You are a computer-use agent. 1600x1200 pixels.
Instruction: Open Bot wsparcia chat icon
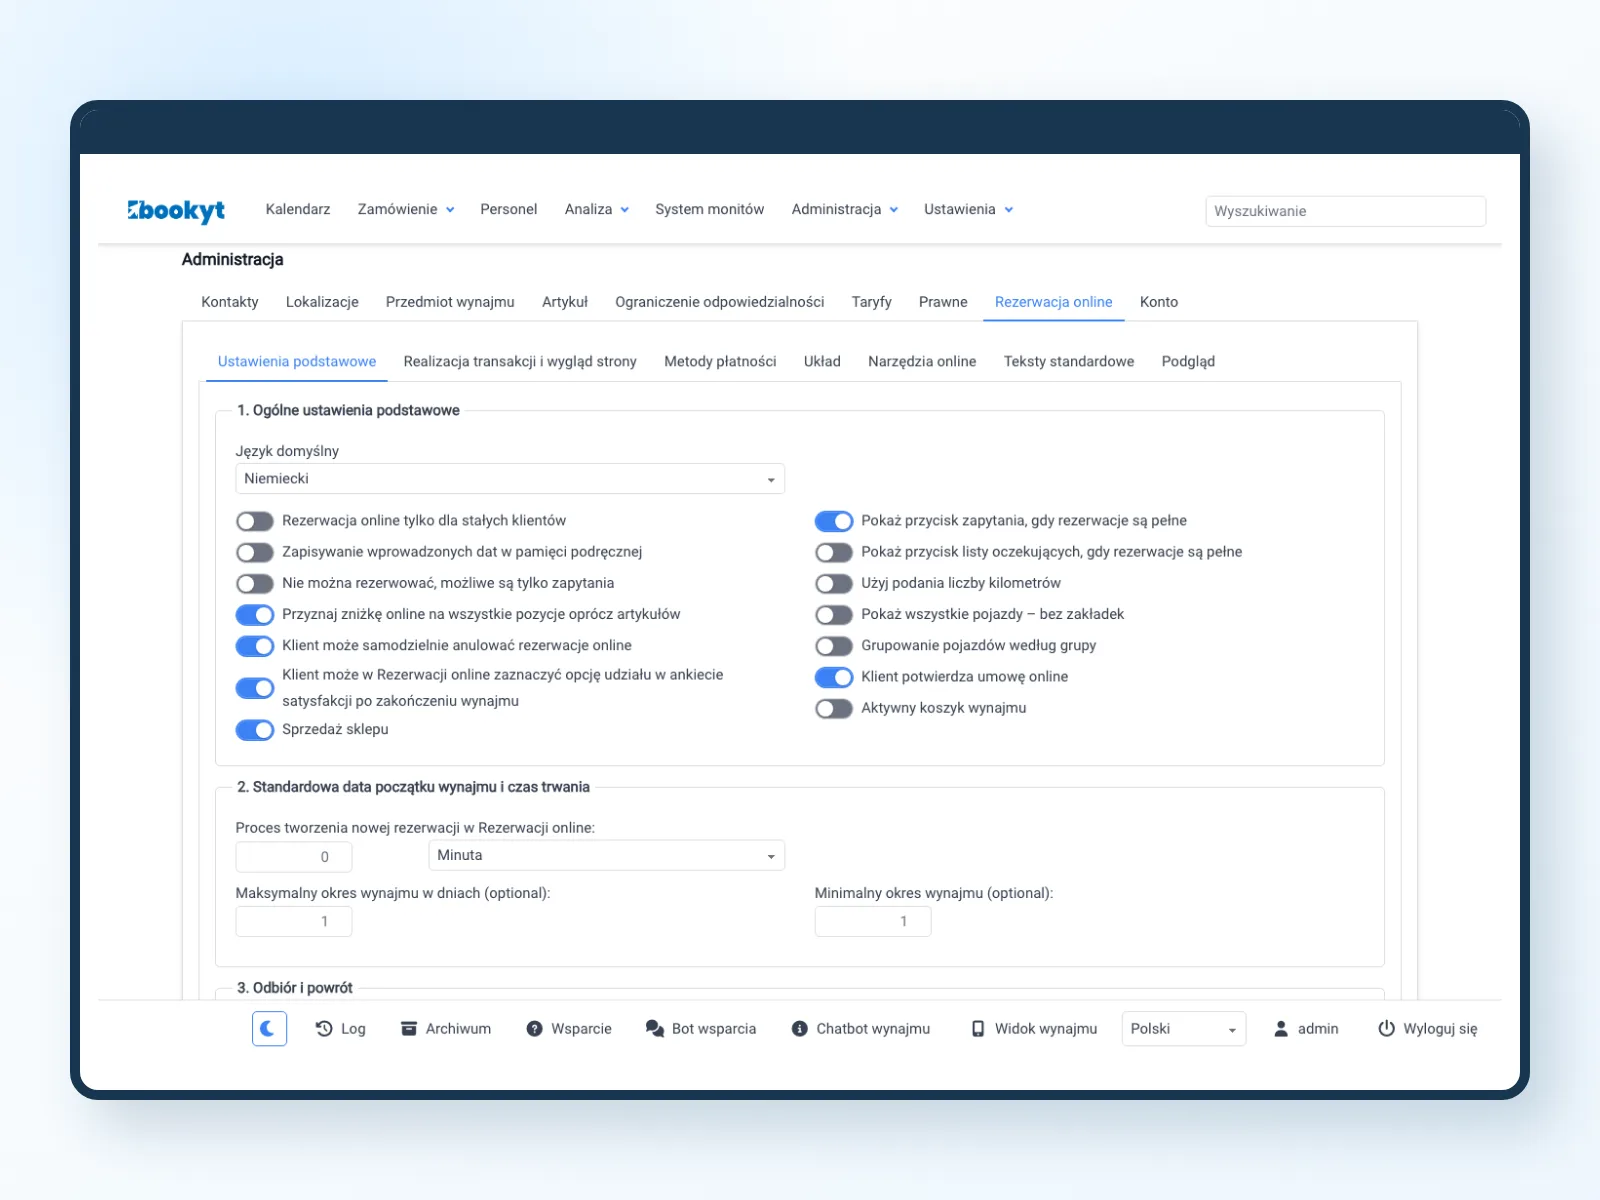pyautogui.click(x=655, y=1028)
